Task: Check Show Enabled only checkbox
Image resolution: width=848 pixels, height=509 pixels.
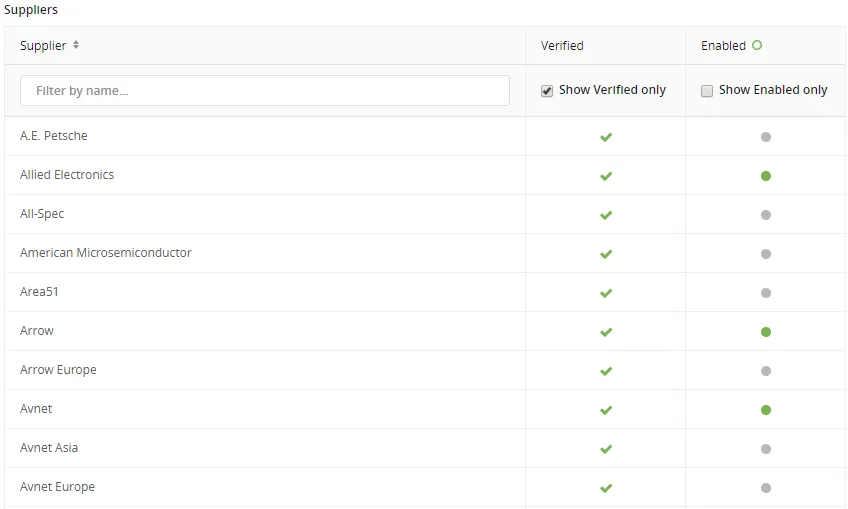Action: click(x=707, y=90)
